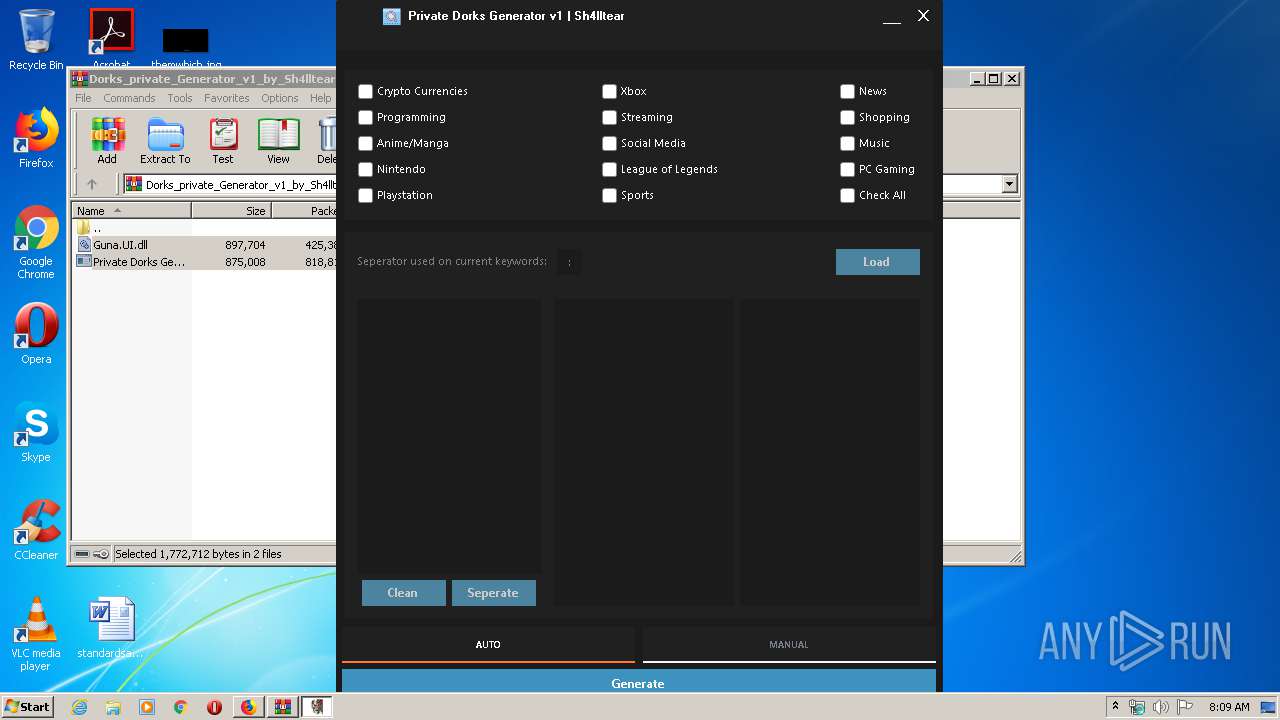Check the Xbox option
Screen dimensions: 1280x720
click(x=610, y=91)
